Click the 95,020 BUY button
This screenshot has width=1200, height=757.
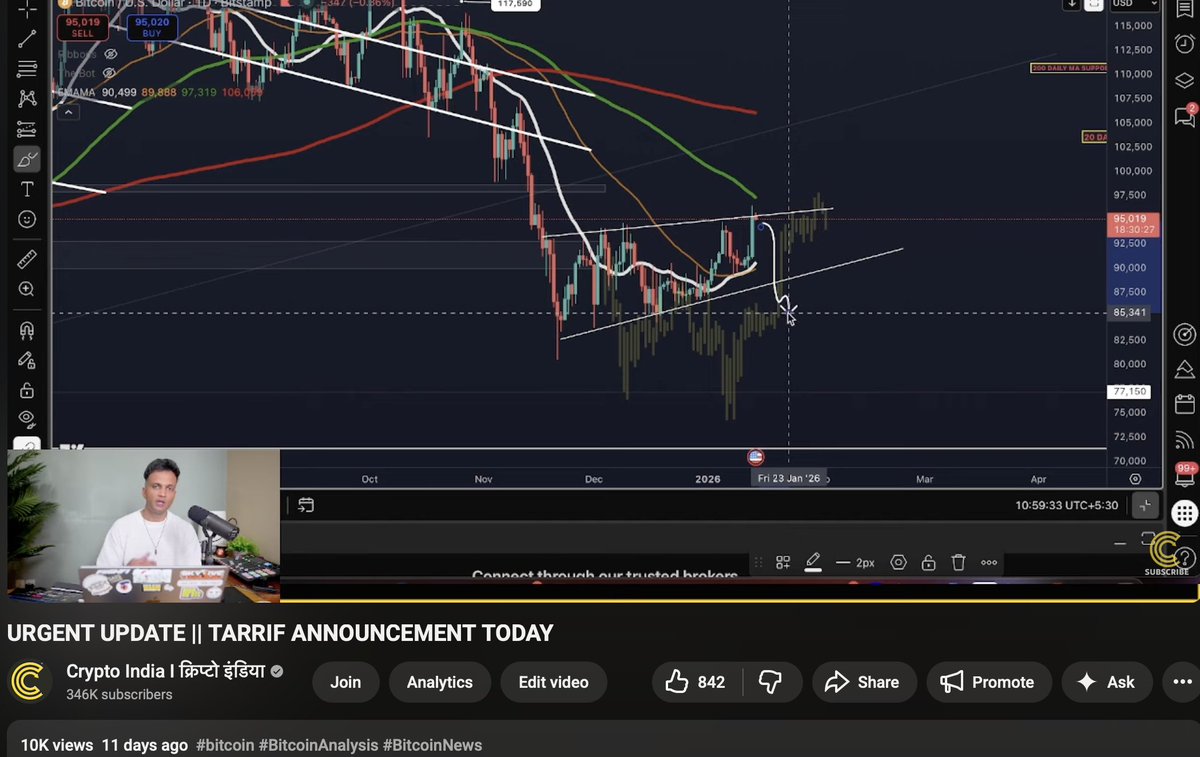(x=152, y=26)
